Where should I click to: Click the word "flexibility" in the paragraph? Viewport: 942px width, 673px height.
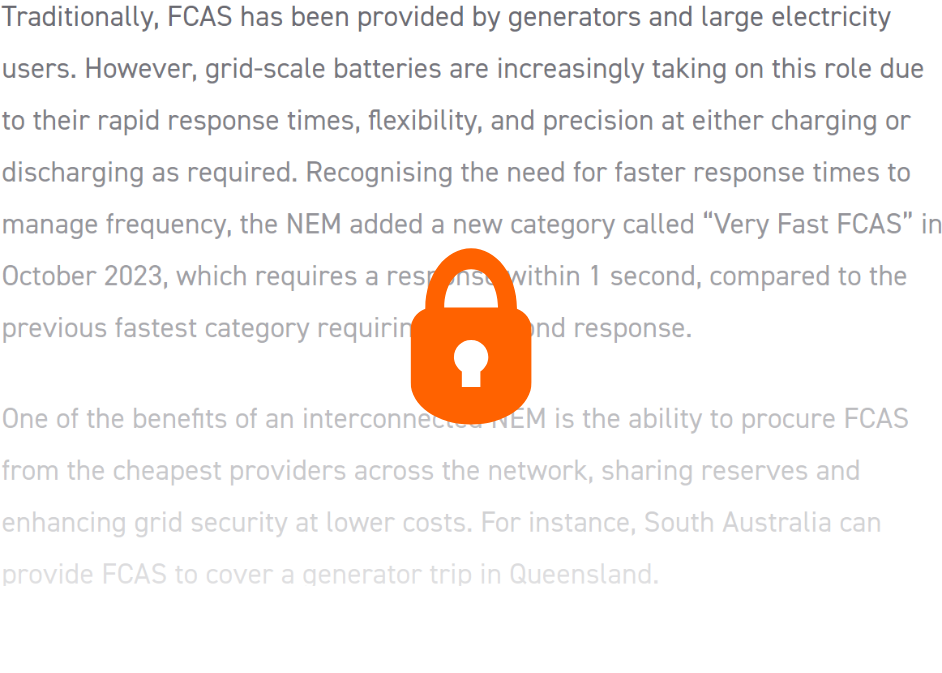point(424,121)
